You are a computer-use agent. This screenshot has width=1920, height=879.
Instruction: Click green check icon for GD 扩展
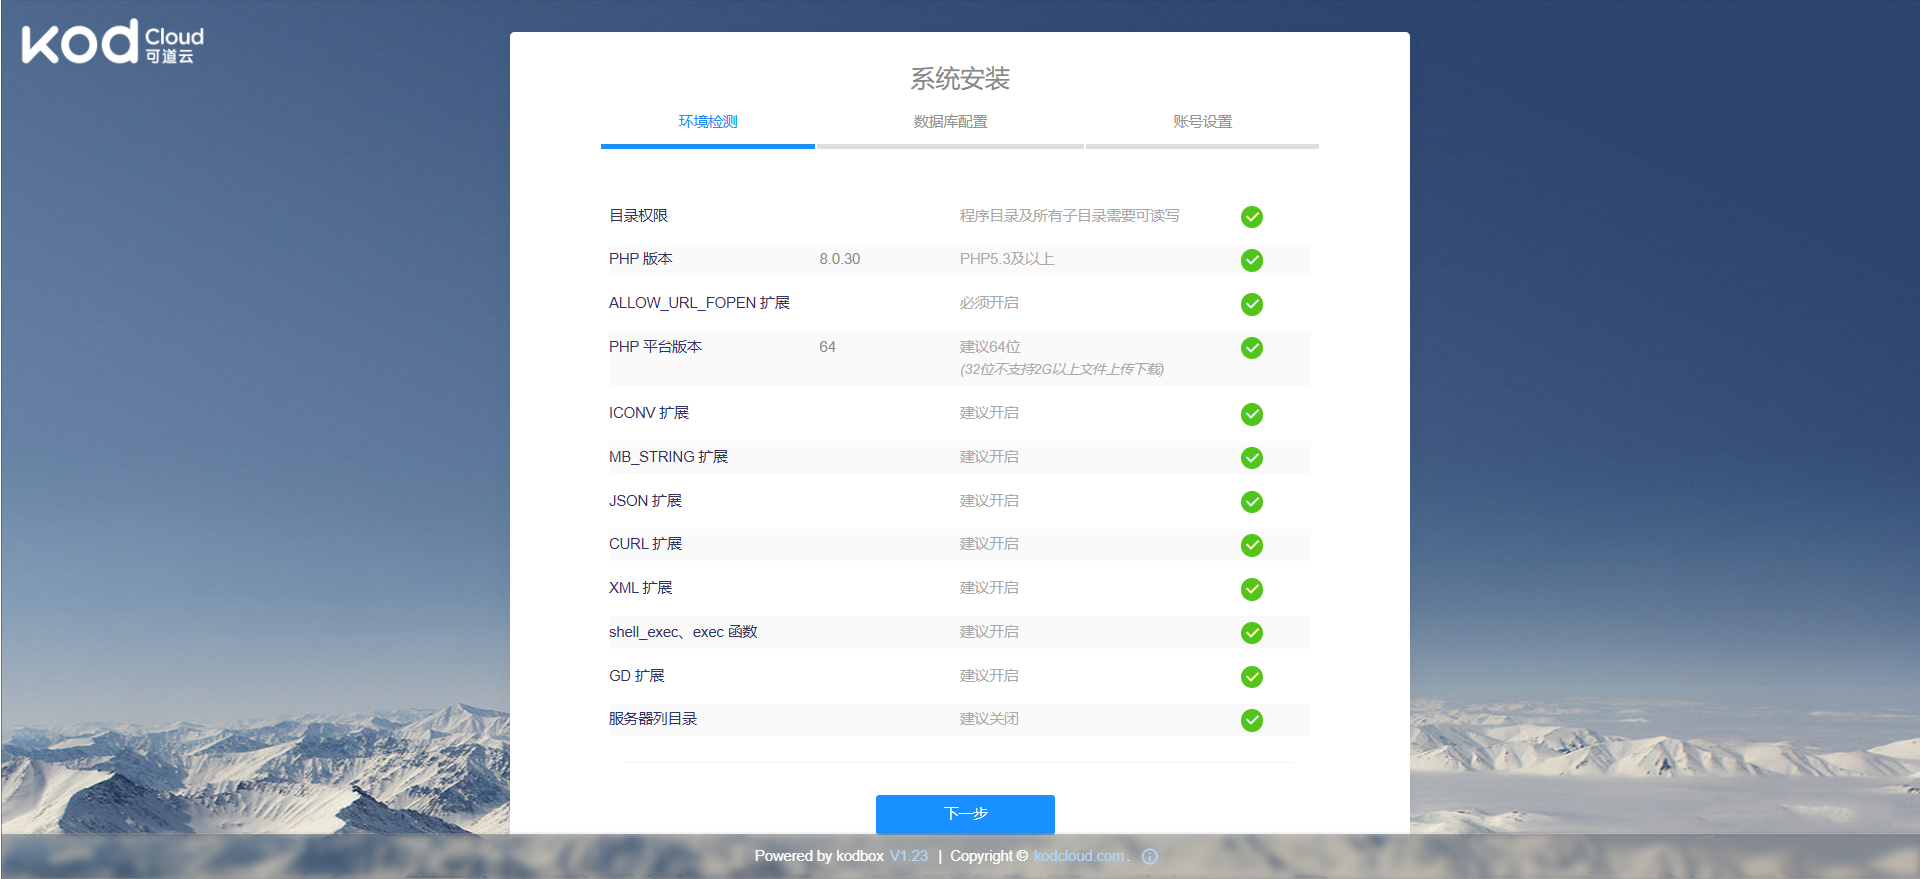(1251, 677)
